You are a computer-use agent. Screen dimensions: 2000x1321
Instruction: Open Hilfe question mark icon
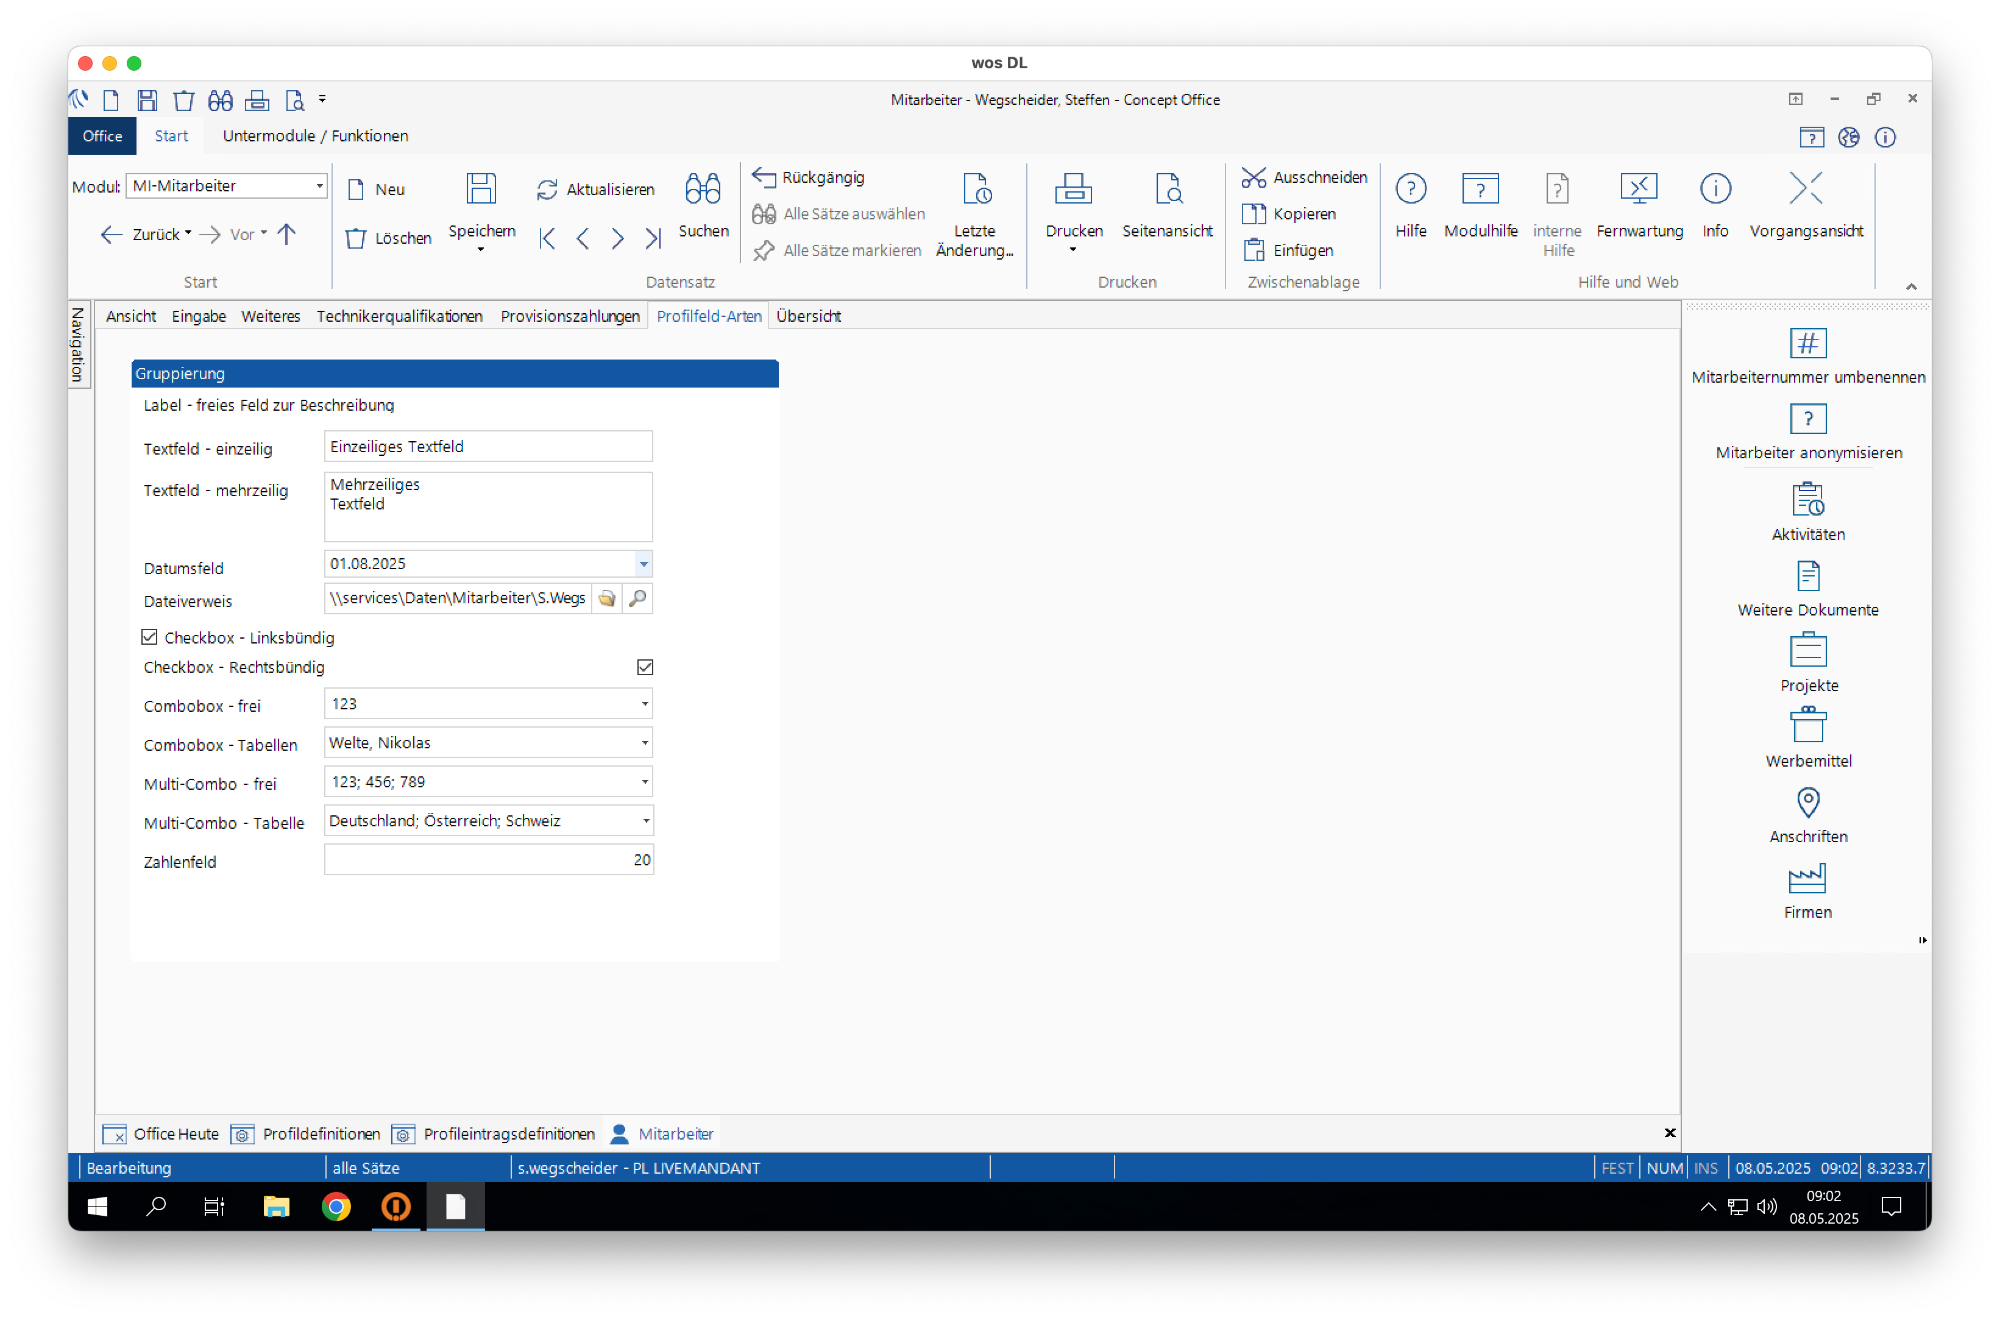[x=1411, y=188]
